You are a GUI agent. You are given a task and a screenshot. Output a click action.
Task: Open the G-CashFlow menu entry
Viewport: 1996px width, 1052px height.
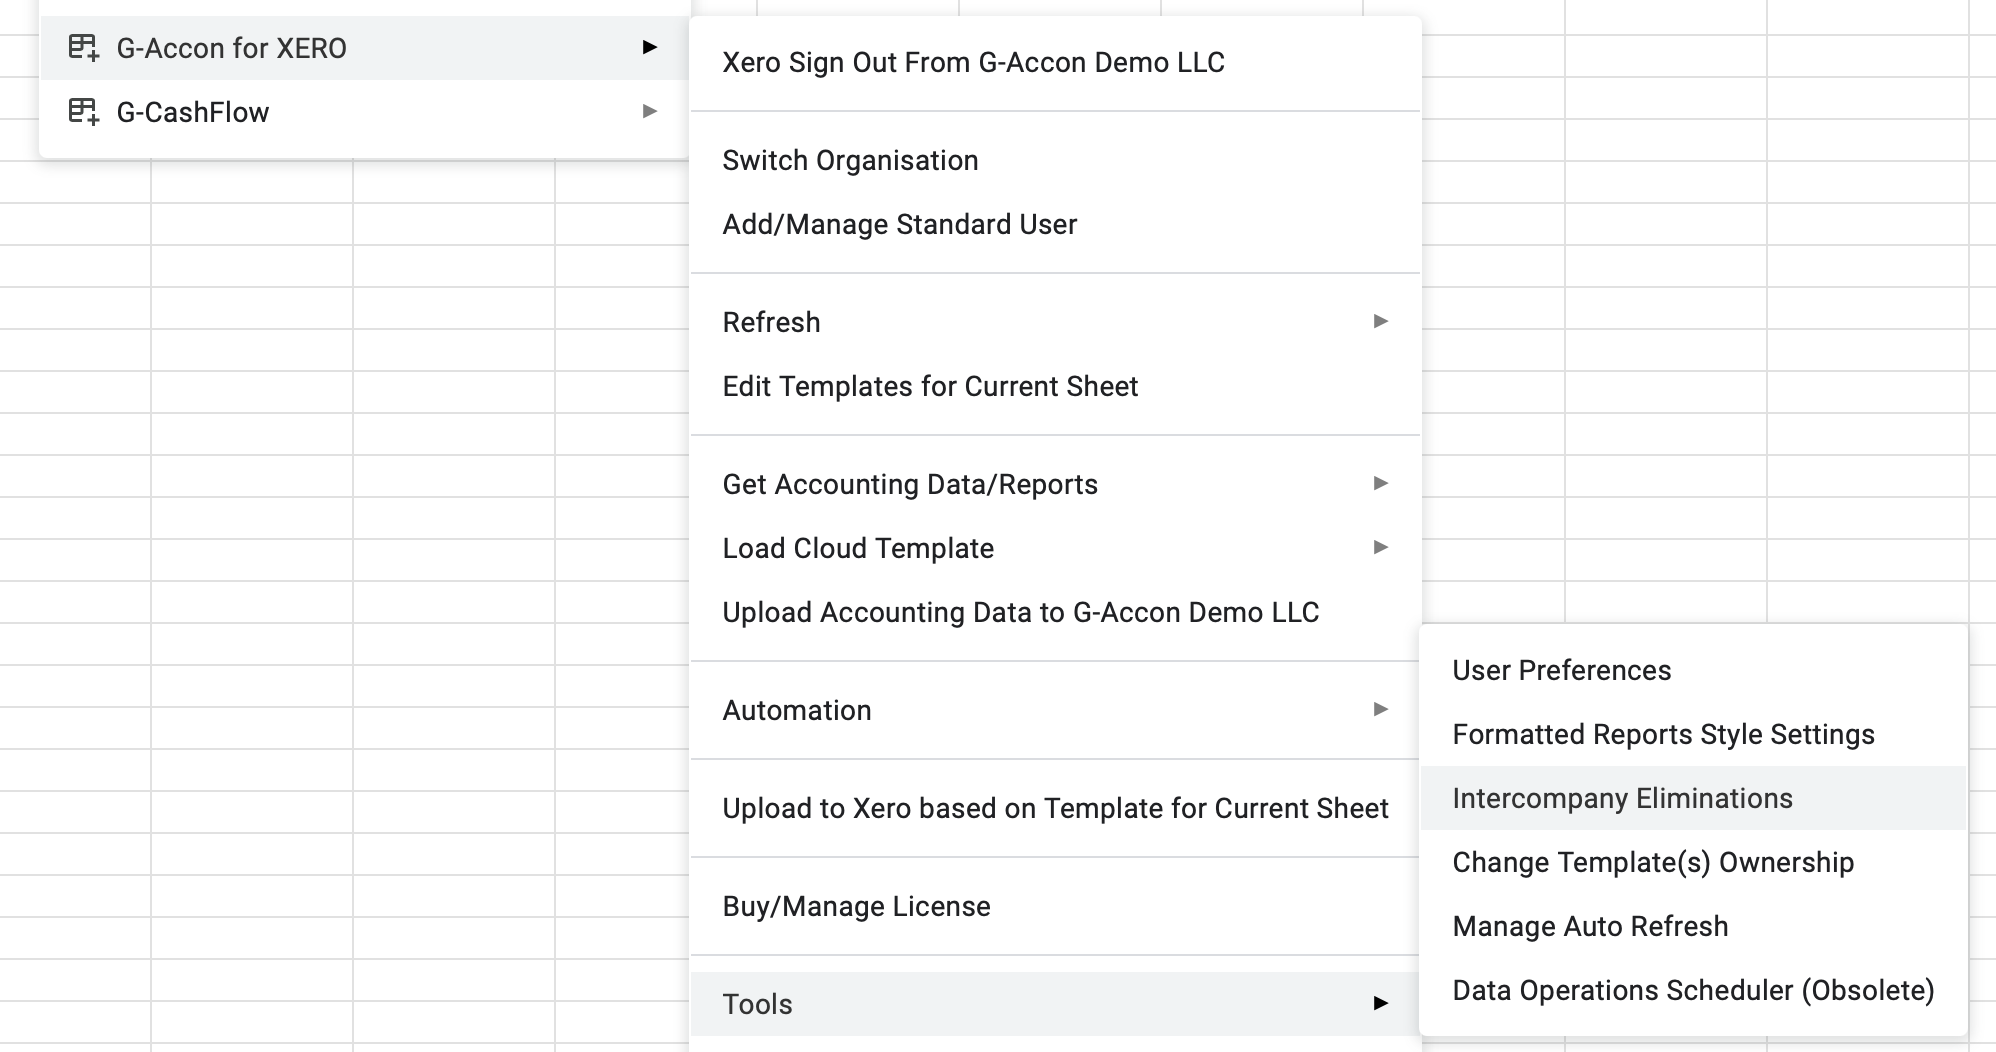tap(365, 112)
